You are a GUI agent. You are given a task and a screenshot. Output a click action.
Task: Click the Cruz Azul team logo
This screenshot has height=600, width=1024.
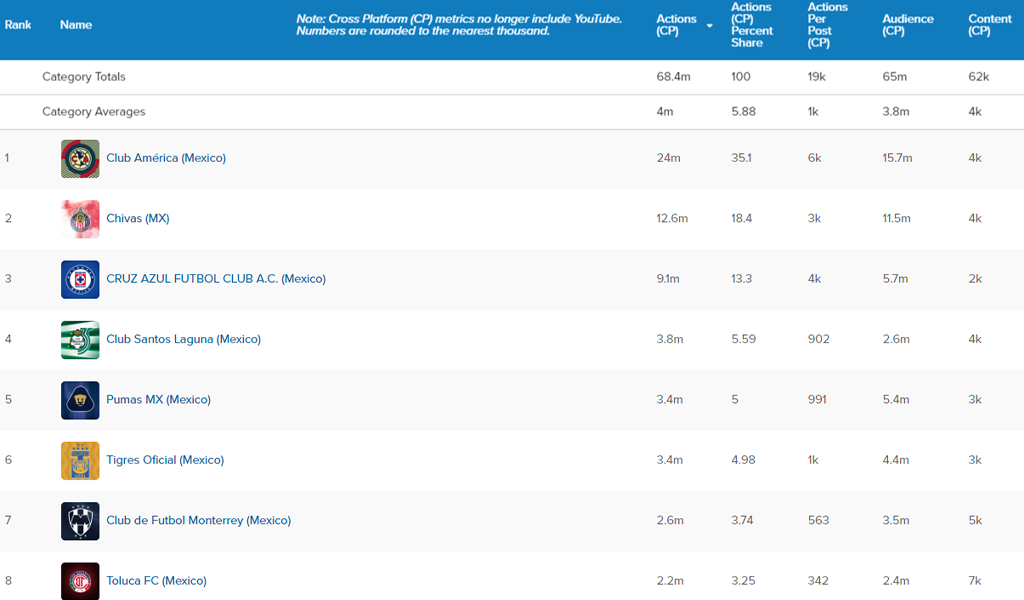tap(80, 279)
